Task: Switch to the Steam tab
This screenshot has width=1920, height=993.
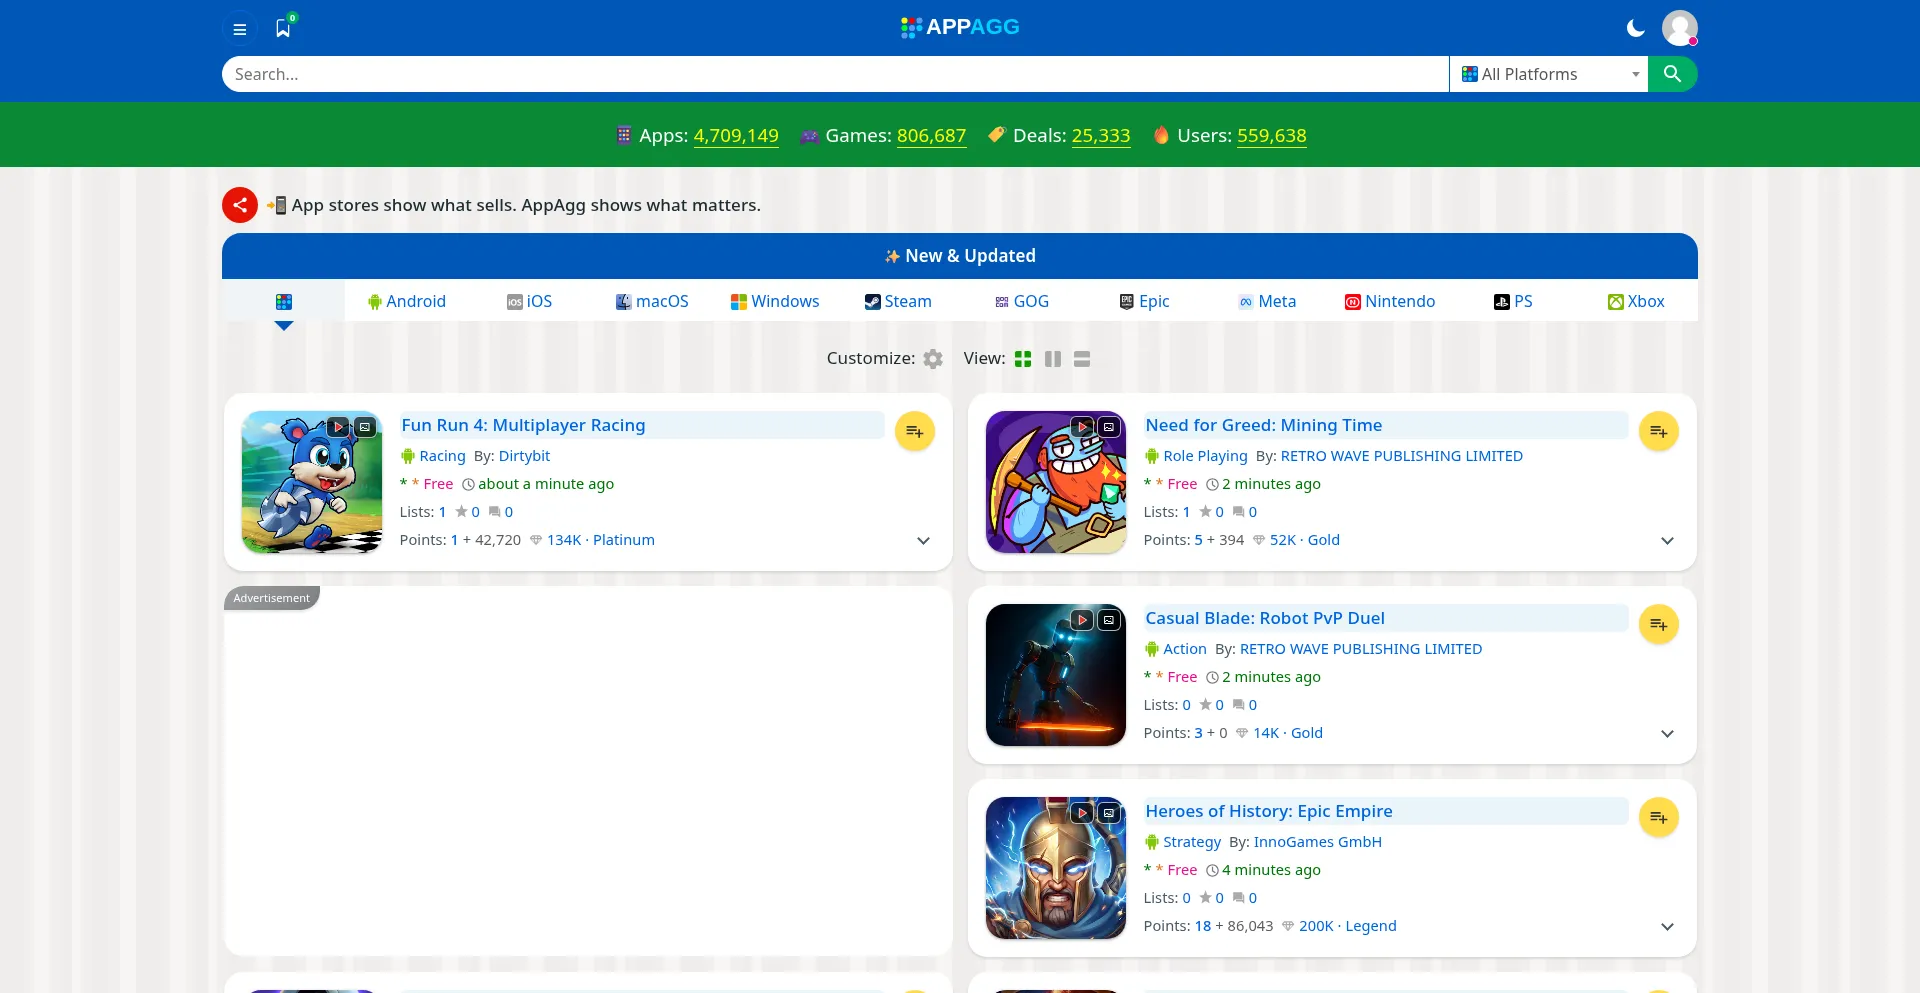Action: click(x=898, y=302)
